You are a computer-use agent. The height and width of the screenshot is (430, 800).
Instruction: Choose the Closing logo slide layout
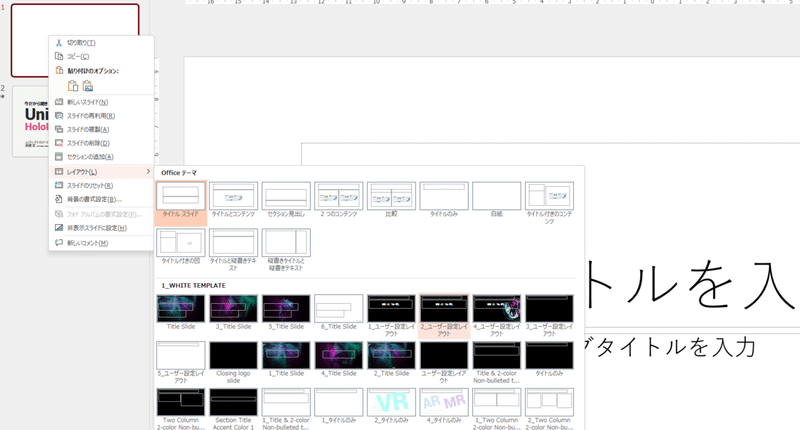point(233,362)
